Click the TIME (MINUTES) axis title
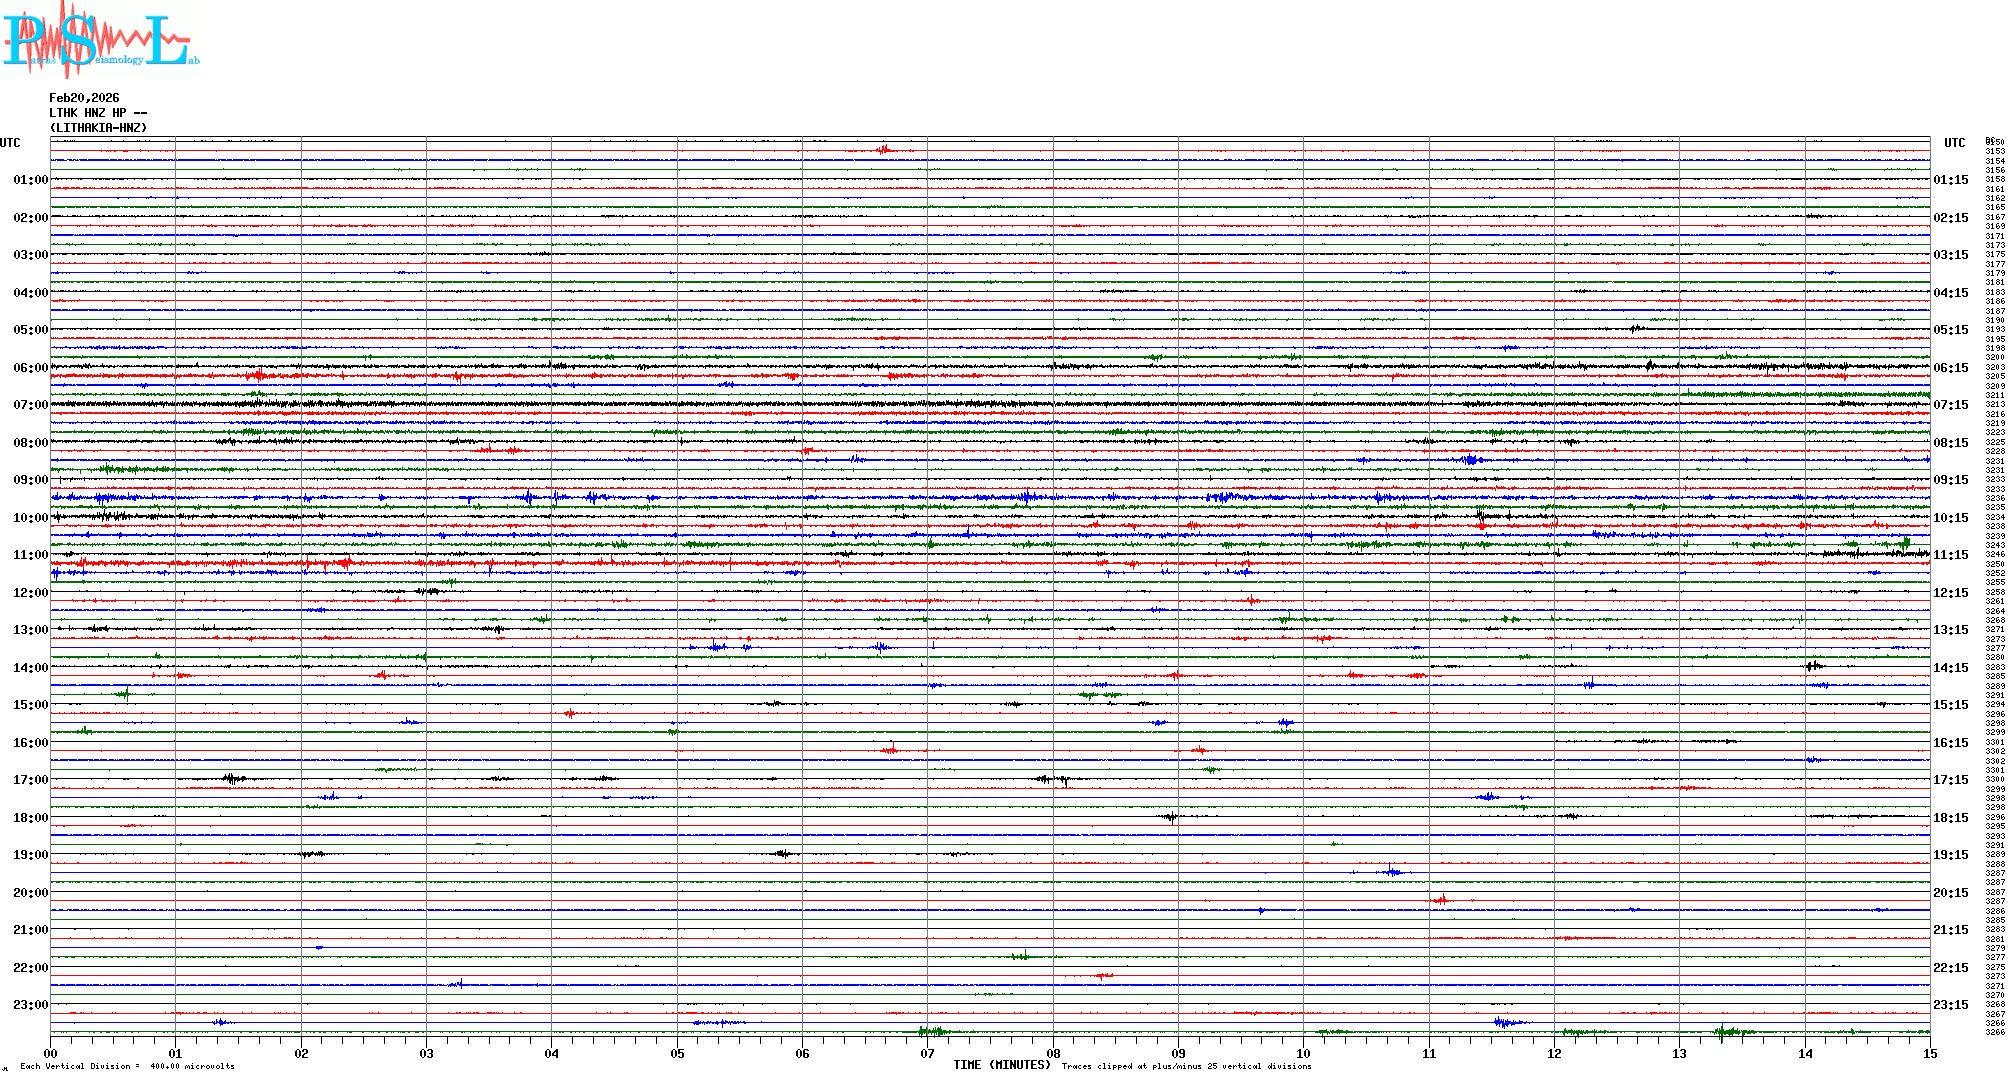This screenshot has width=2010, height=1080. click(x=1001, y=1065)
